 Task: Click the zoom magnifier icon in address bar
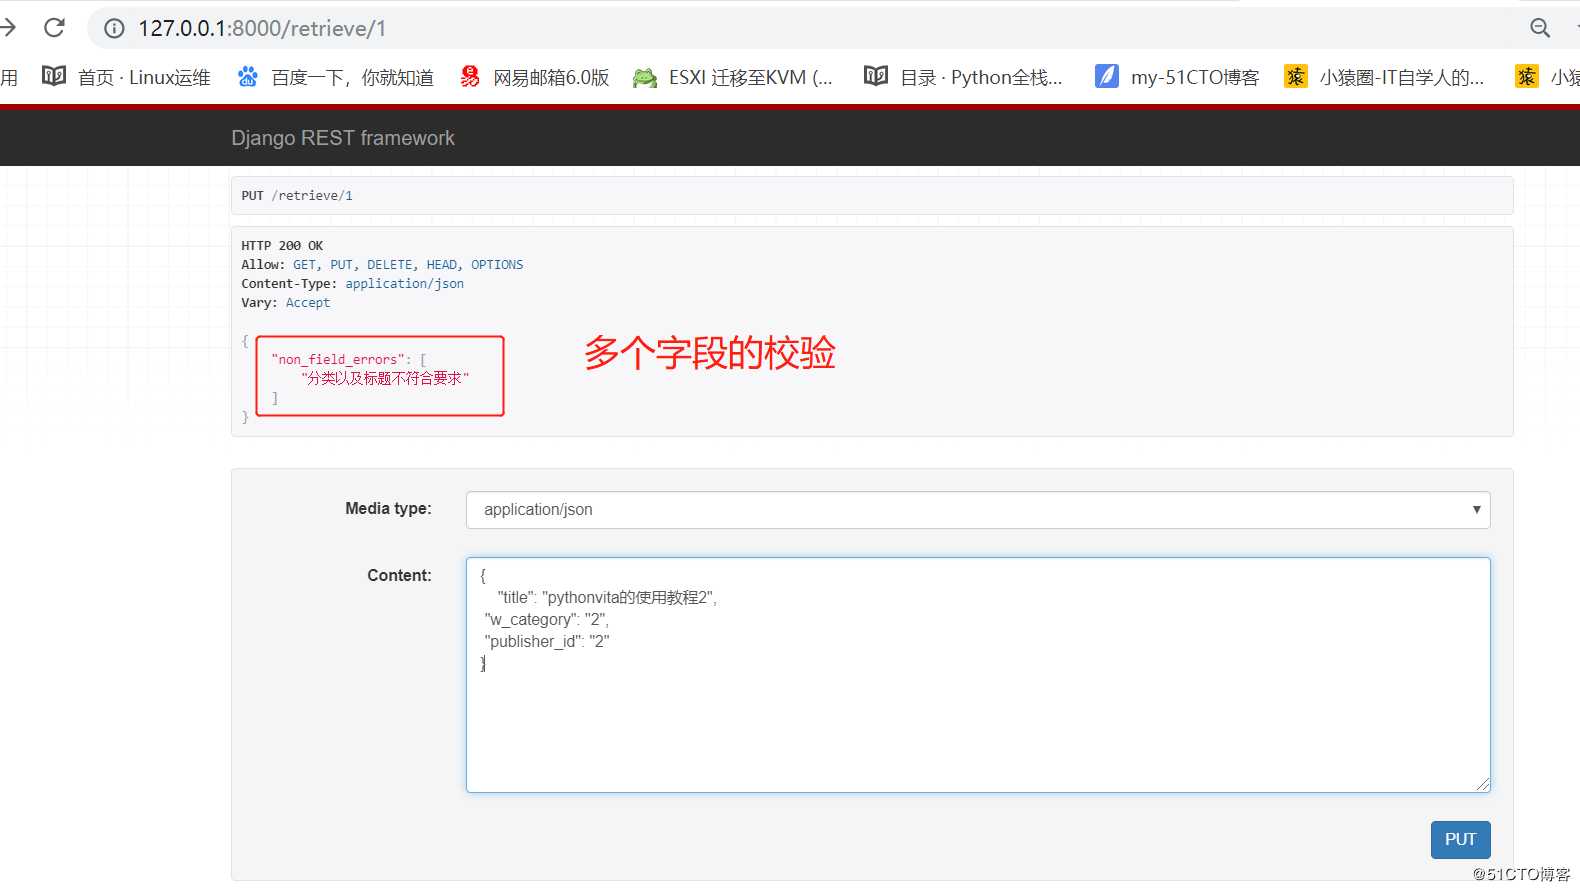(1540, 28)
